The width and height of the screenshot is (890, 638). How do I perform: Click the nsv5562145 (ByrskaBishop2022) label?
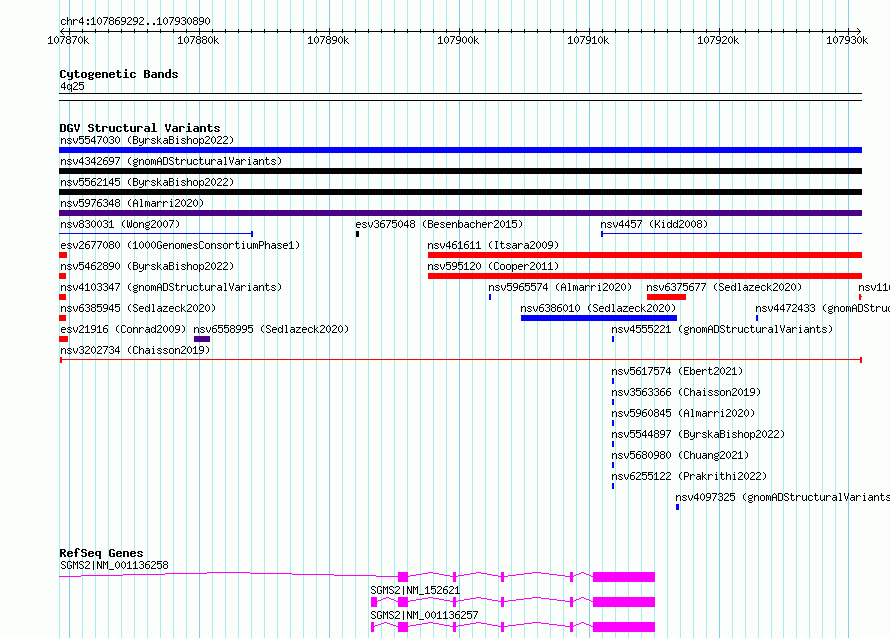click(x=147, y=182)
